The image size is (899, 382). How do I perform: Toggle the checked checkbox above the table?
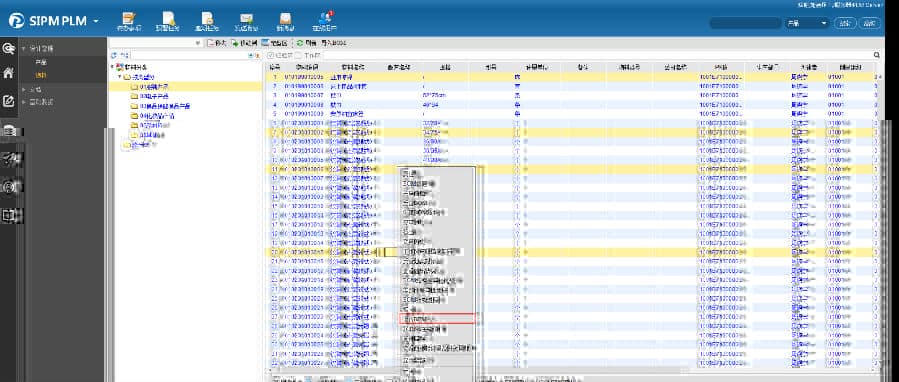click(x=271, y=56)
